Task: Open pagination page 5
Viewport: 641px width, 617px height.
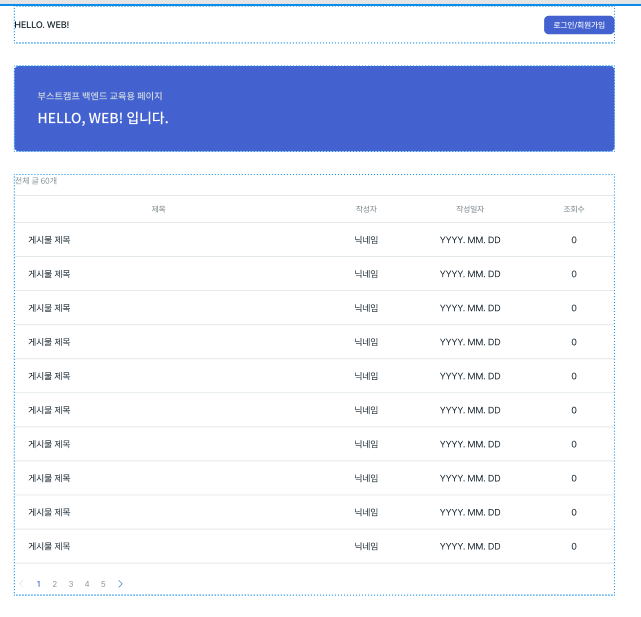Action: click(103, 584)
